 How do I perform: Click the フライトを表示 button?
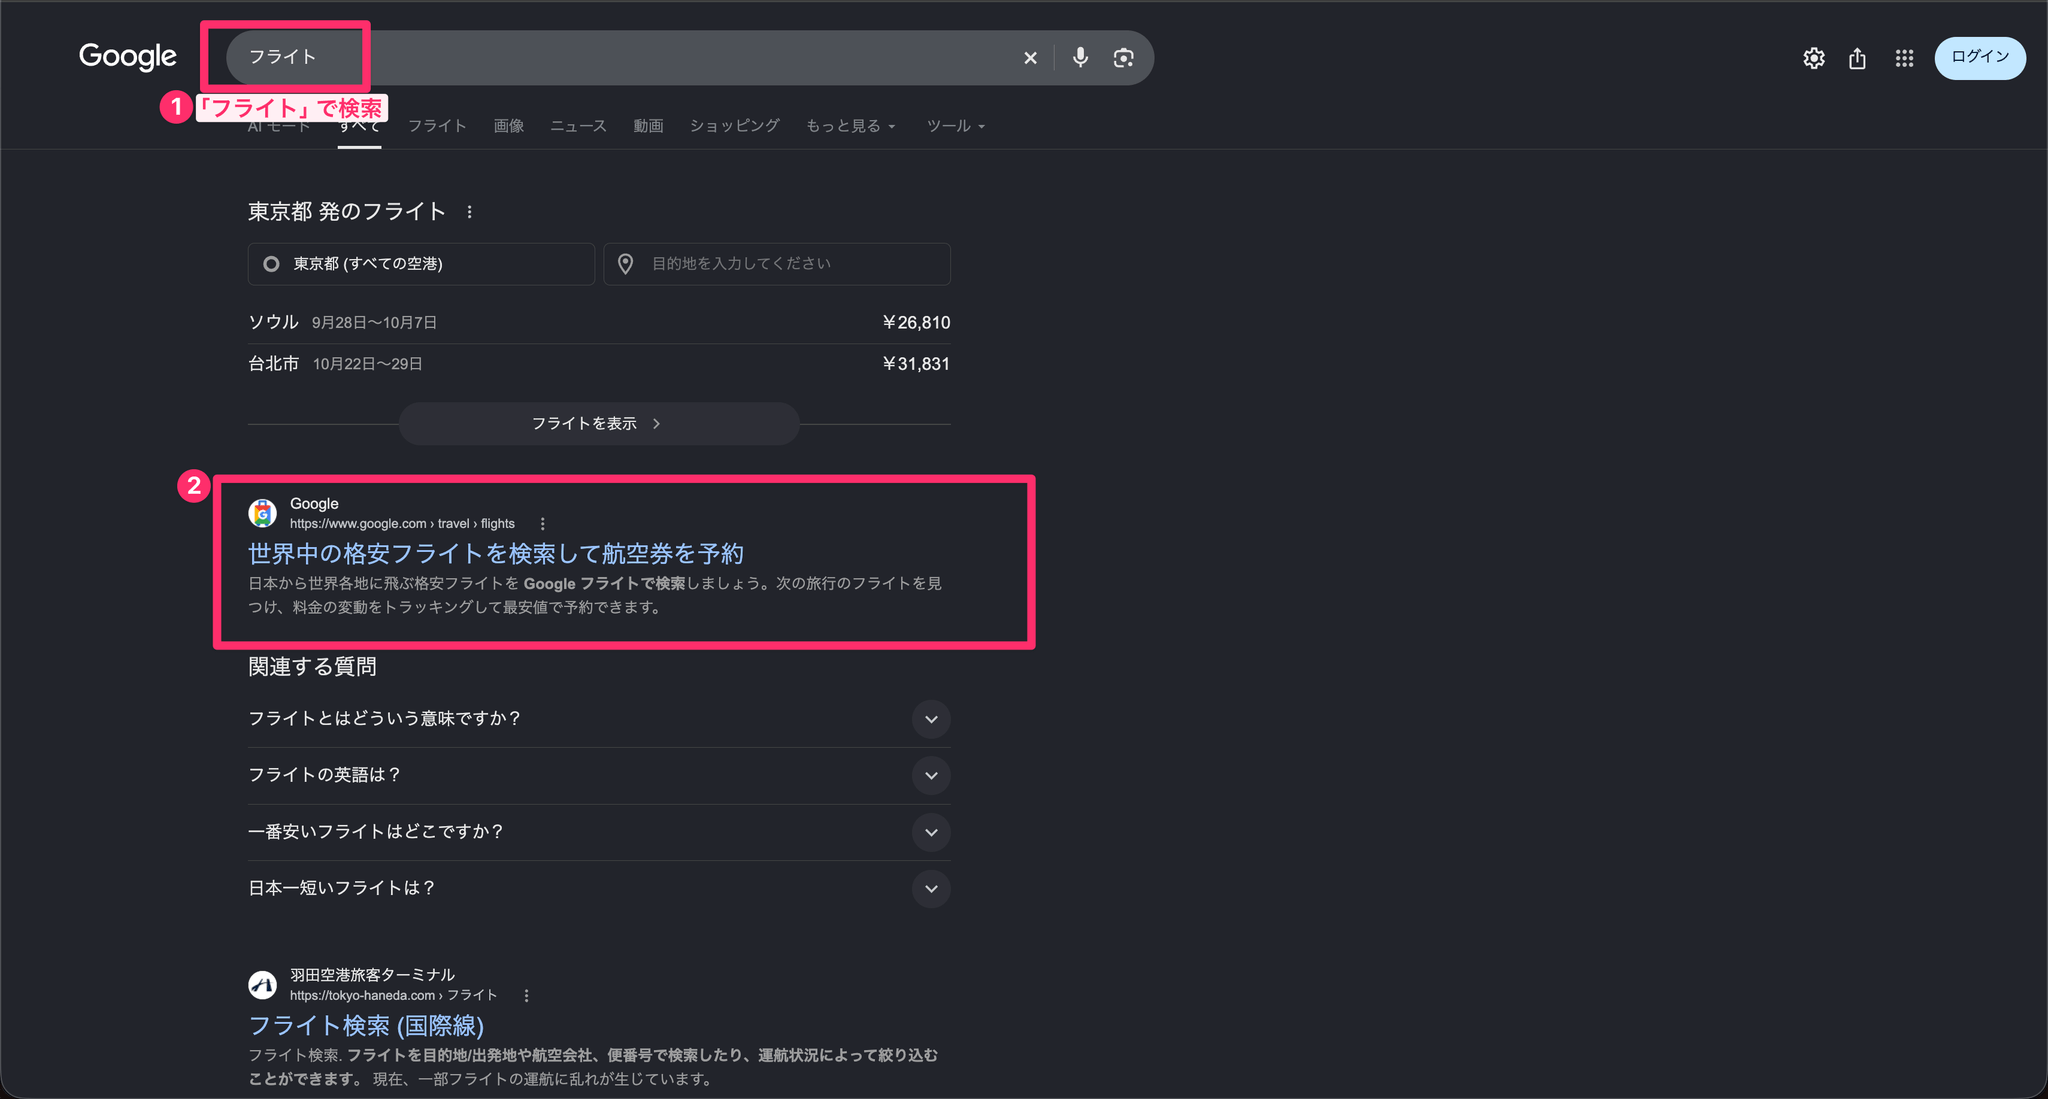(599, 424)
